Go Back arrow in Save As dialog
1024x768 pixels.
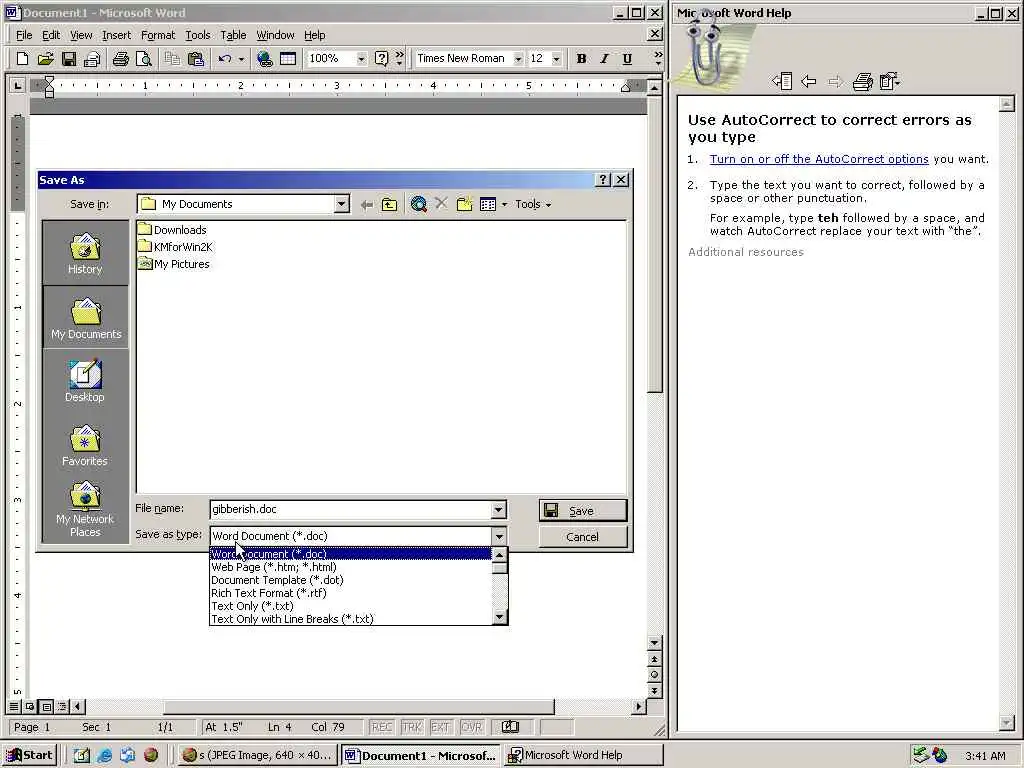(367, 204)
